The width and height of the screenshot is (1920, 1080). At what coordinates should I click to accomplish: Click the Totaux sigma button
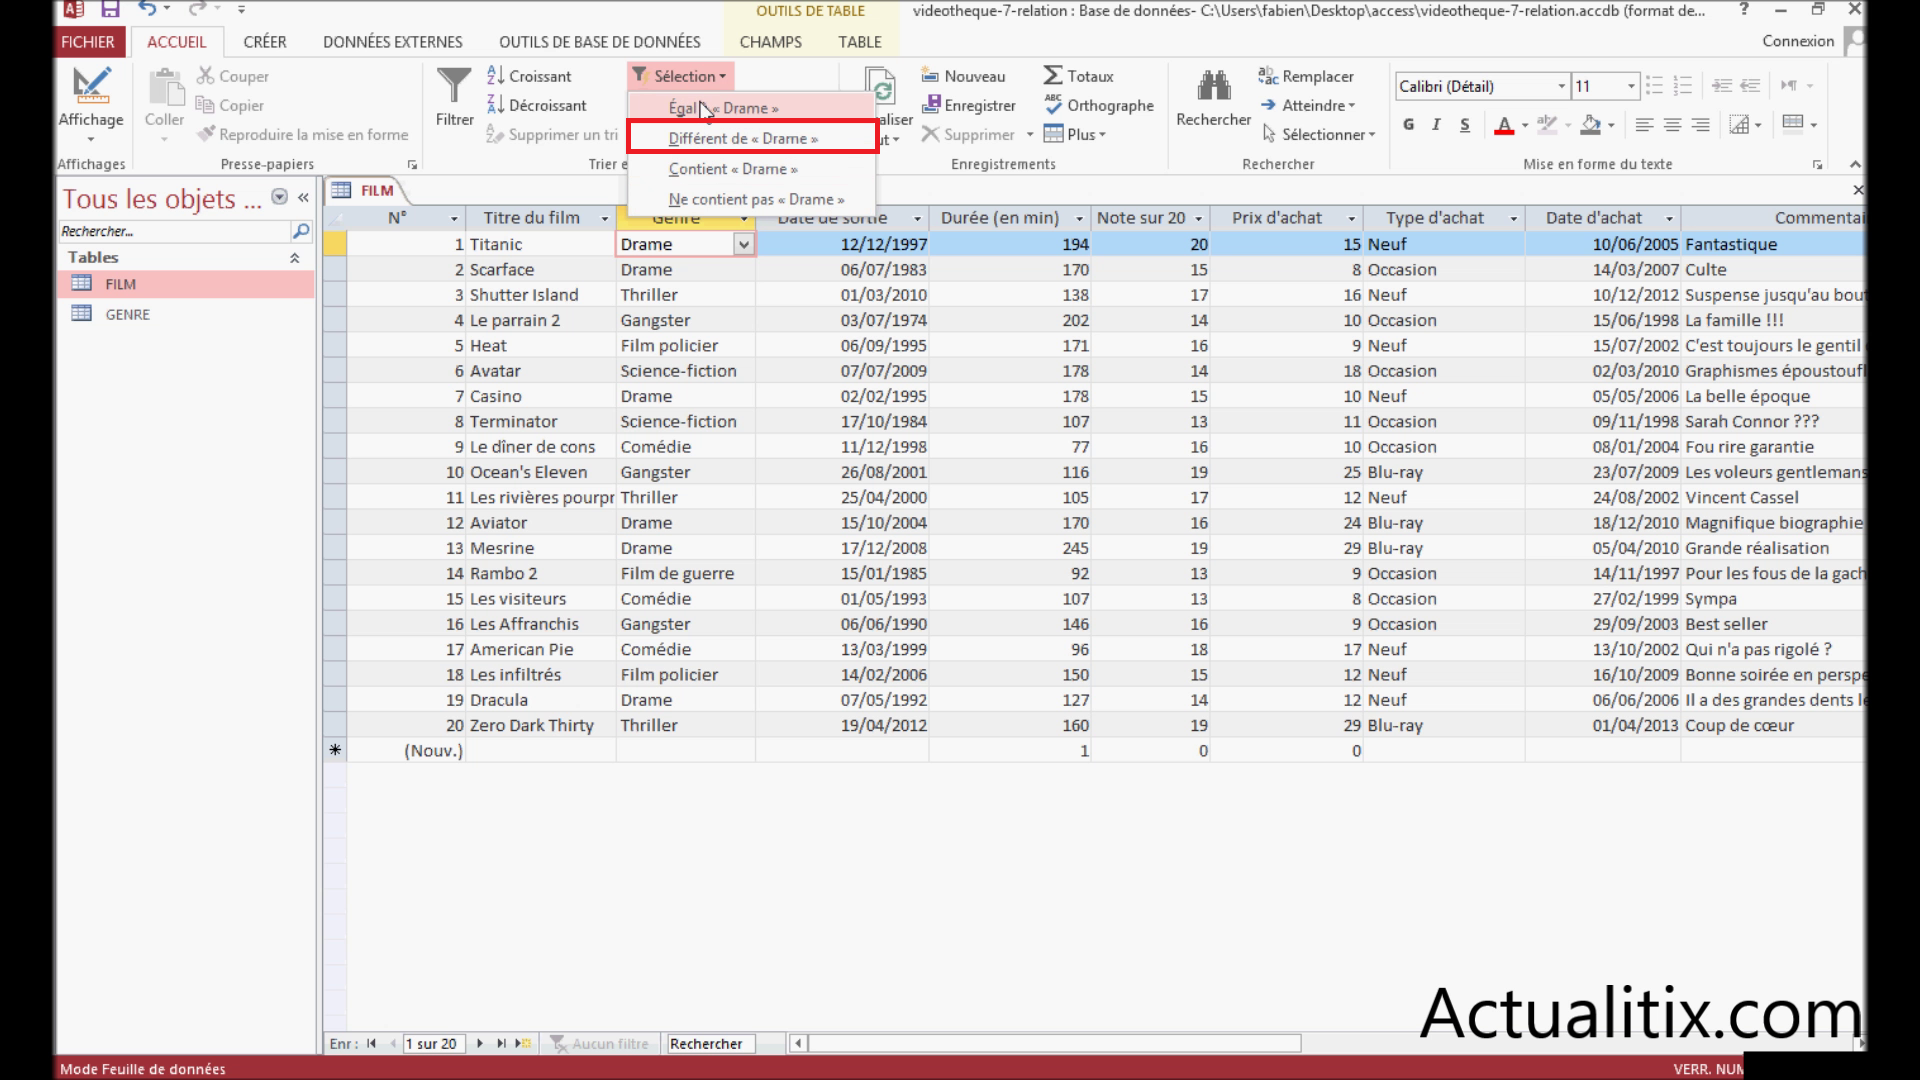(1078, 76)
